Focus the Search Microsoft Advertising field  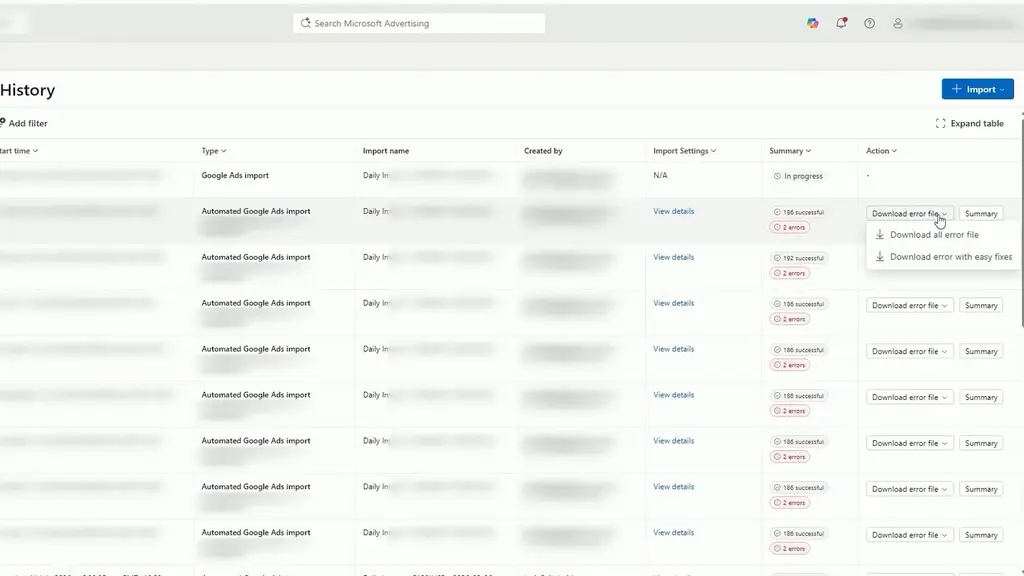click(x=419, y=24)
